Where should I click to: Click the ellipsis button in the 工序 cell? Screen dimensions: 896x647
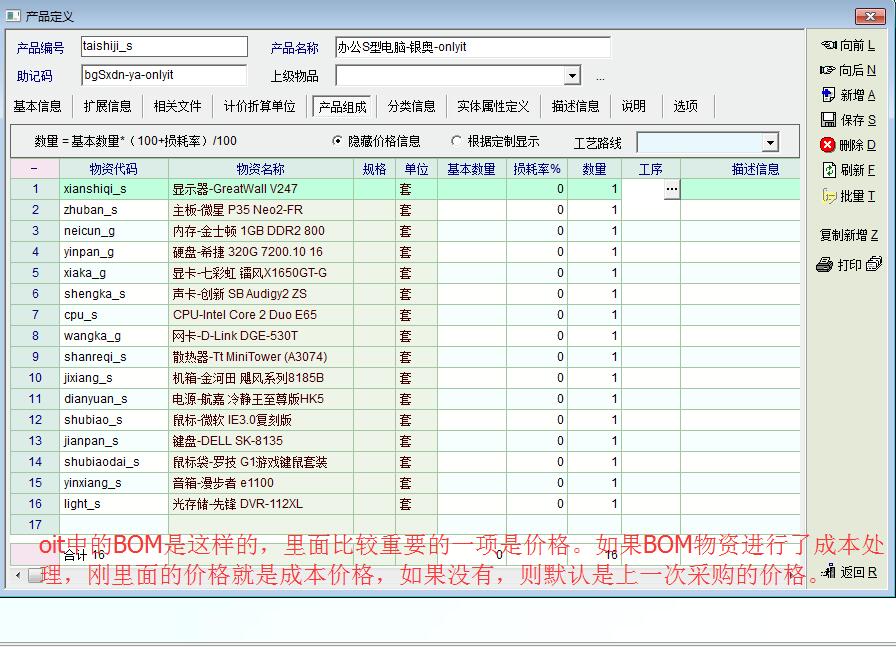point(671,189)
